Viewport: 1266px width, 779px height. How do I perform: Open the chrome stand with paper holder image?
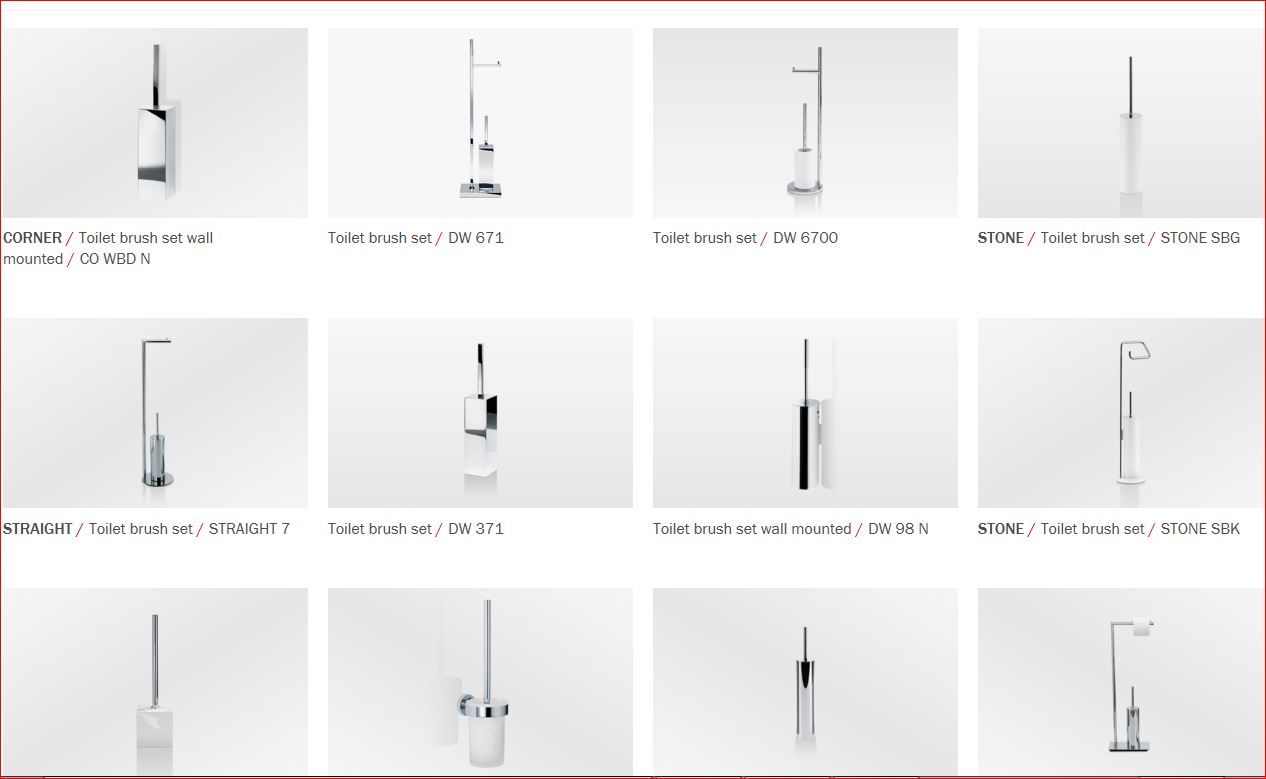pos(1121,682)
